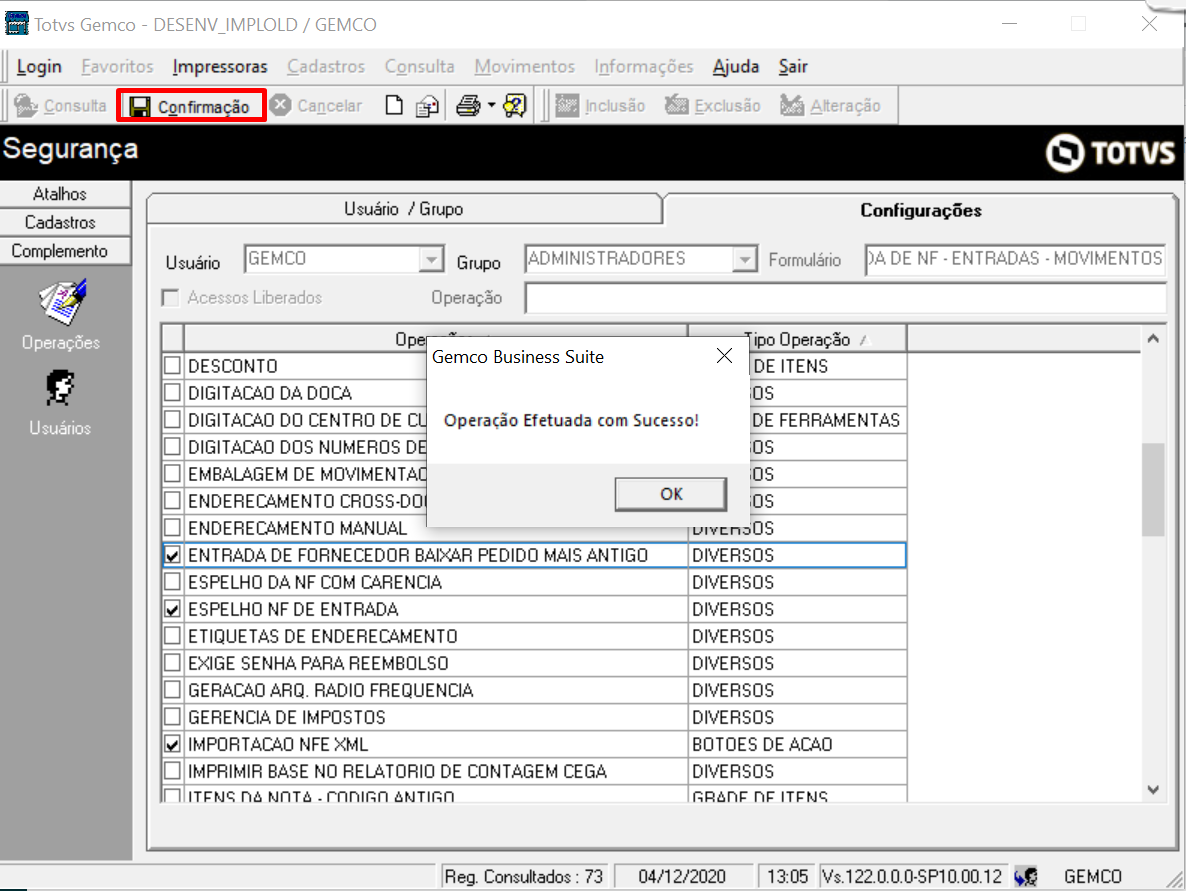The height and width of the screenshot is (891, 1186).
Task: Uncheck the IMPORTACAO NFE XML checkbox
Action: pyautogui.click(x=172, y=744)
